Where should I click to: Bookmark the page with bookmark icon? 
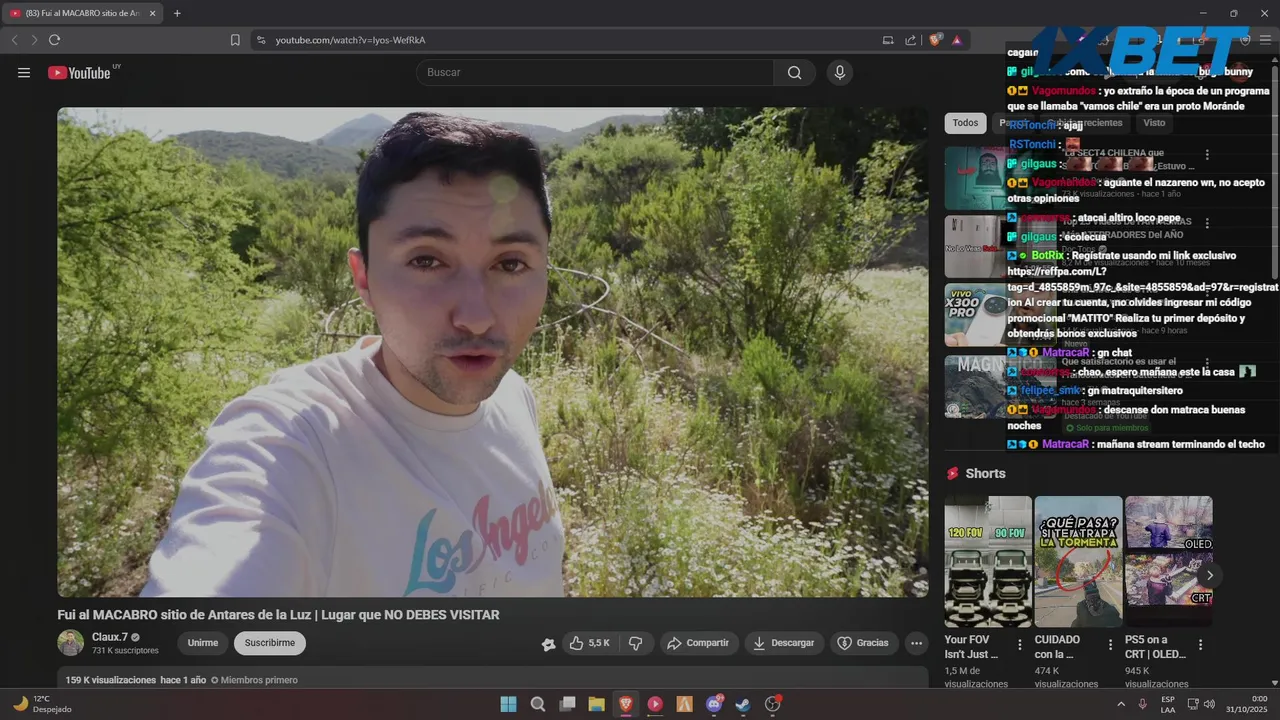235,40
